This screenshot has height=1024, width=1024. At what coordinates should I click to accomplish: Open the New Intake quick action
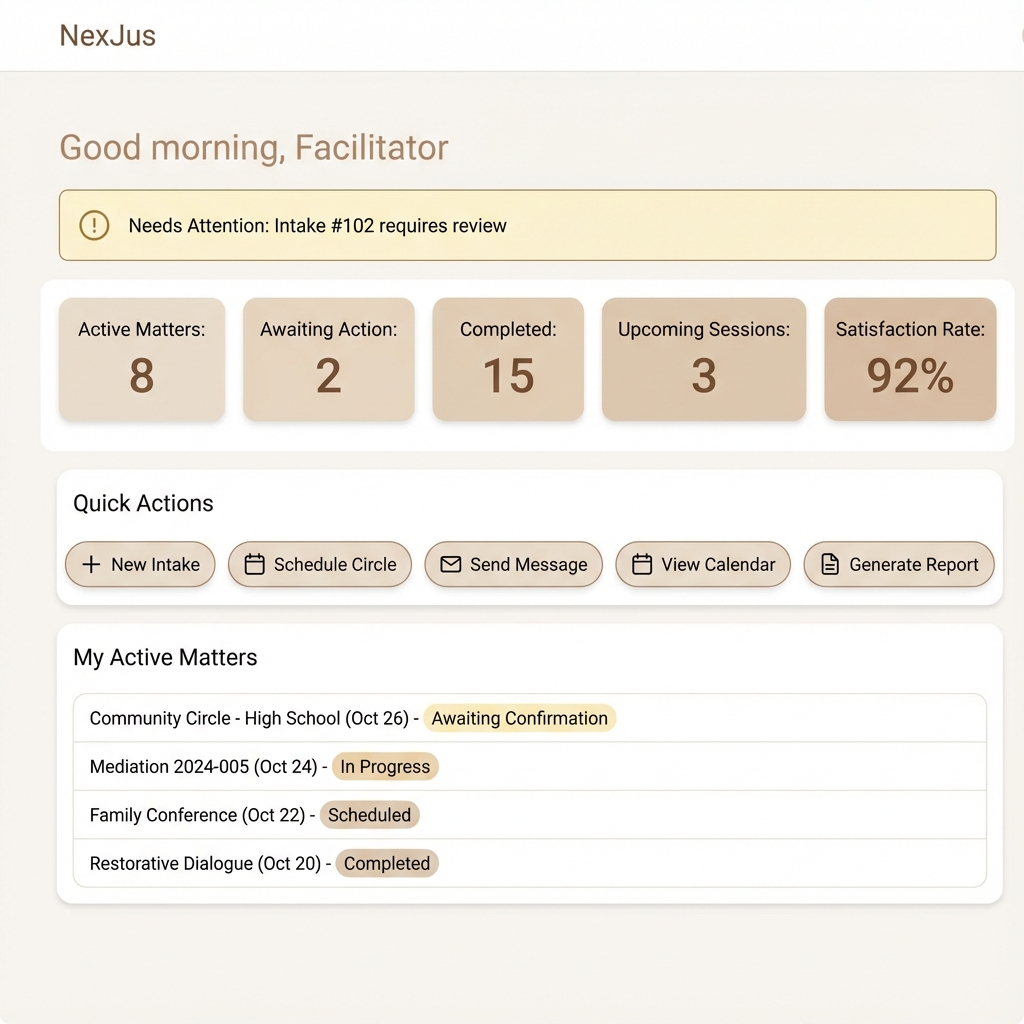pos(140,564)
